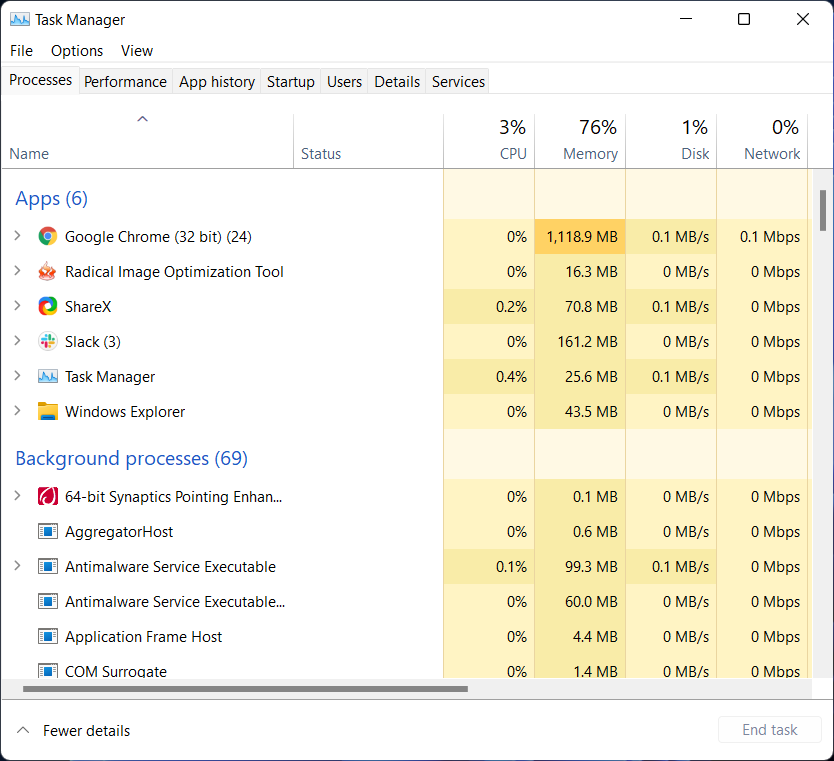Expand the Slack (3) process group
This screenshot has width=834, height=761.
click(x=18, y=341)
